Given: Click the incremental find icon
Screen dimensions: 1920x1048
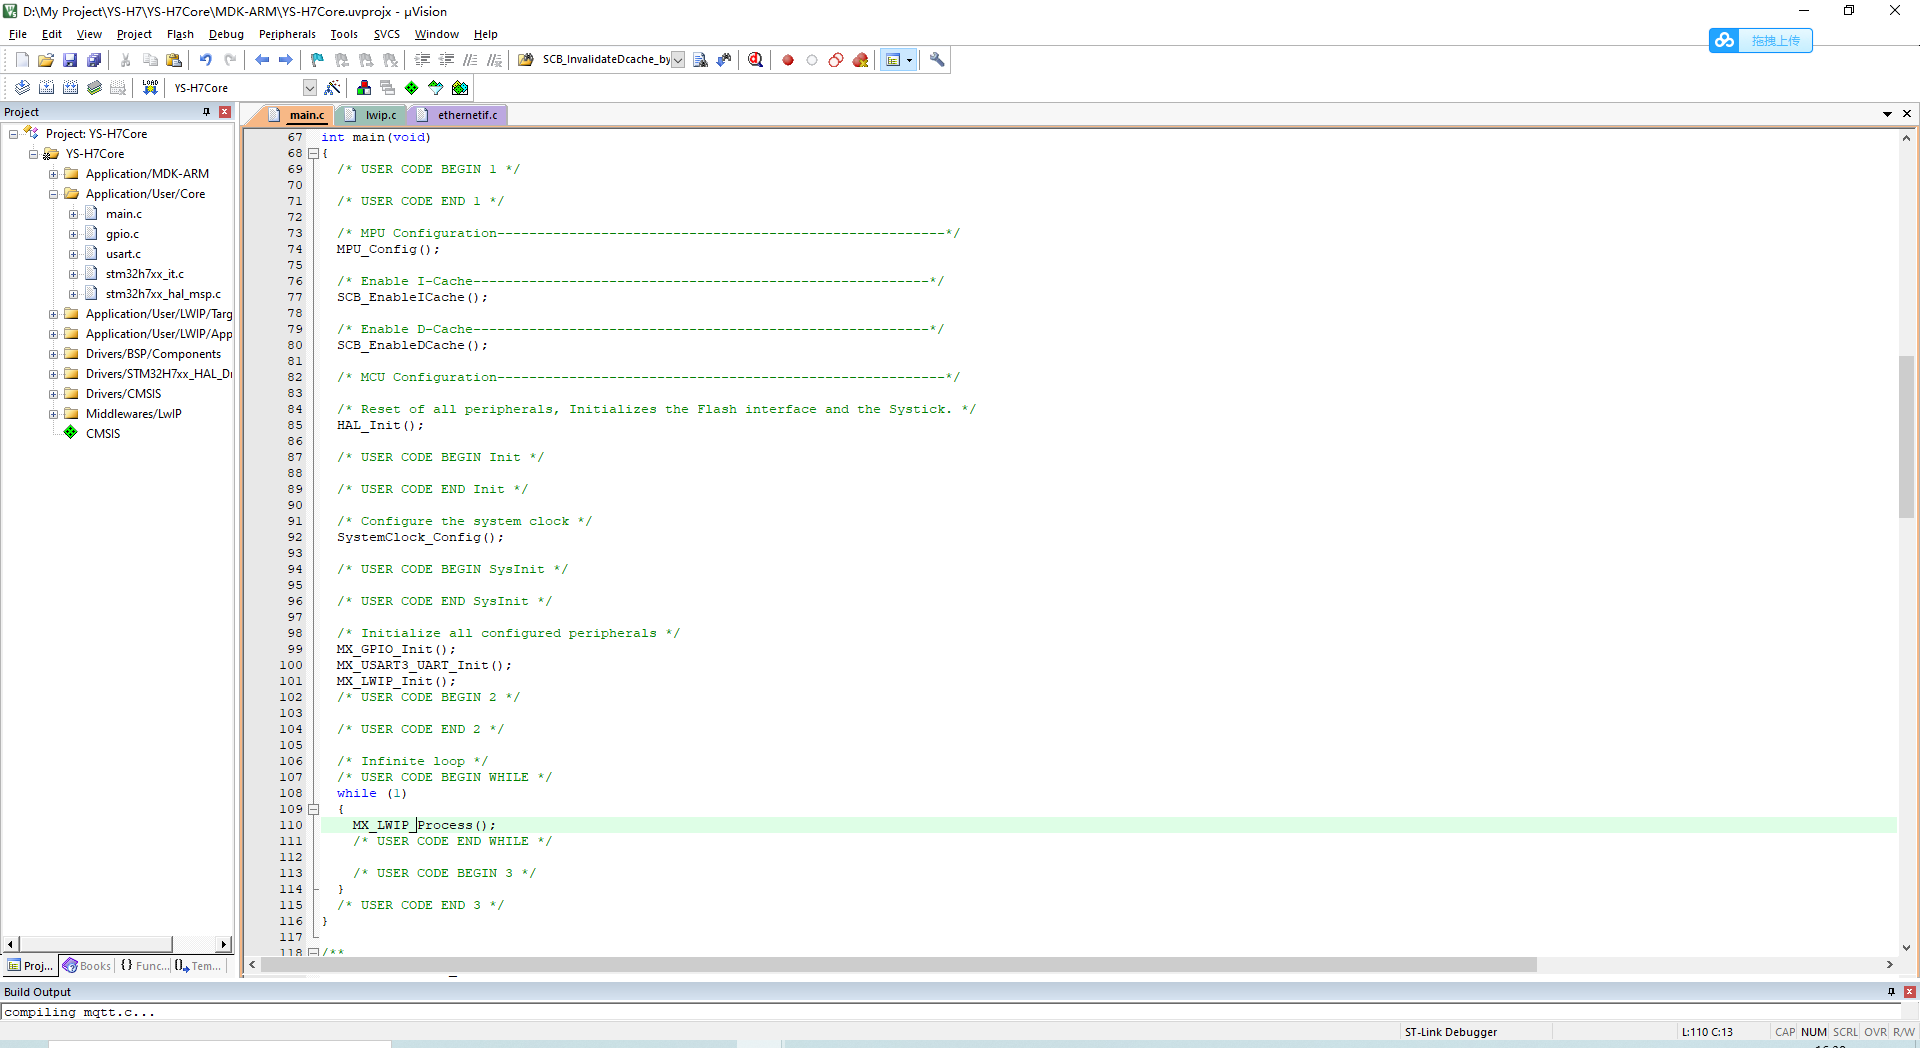Looking at the screenshot, I should click(724, 60).
